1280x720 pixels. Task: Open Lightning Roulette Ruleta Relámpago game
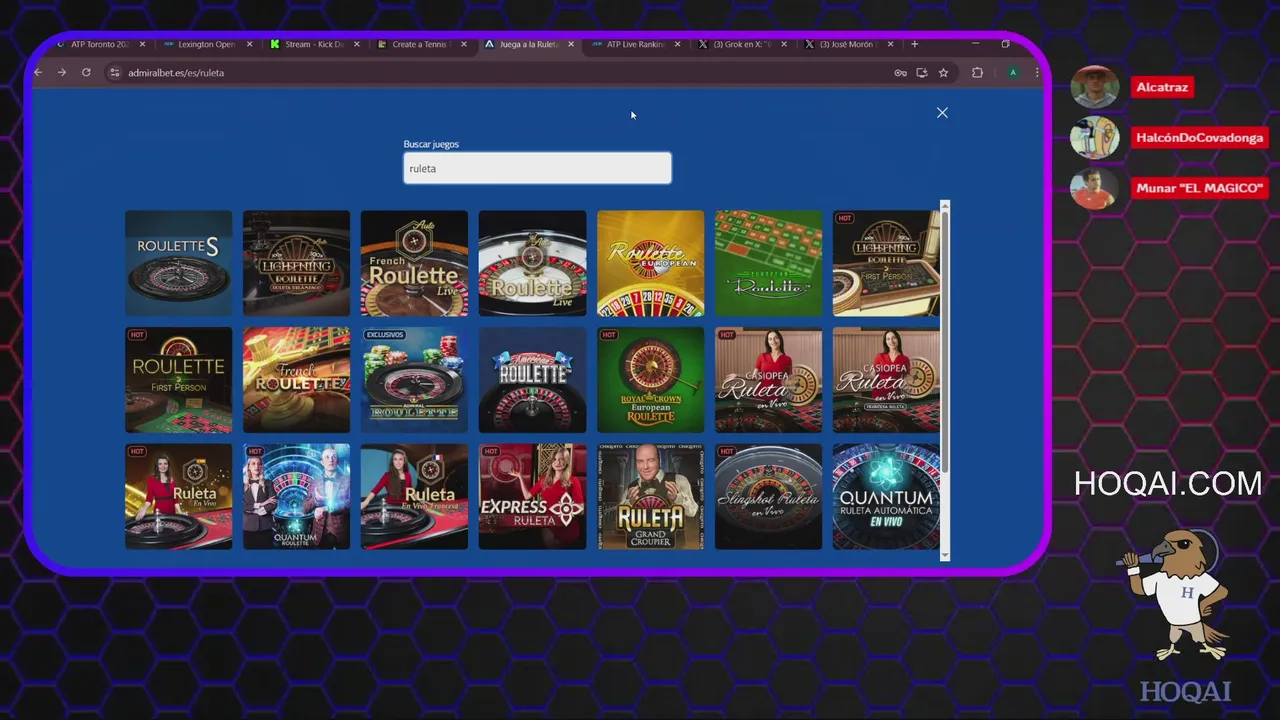coord(296,263)
